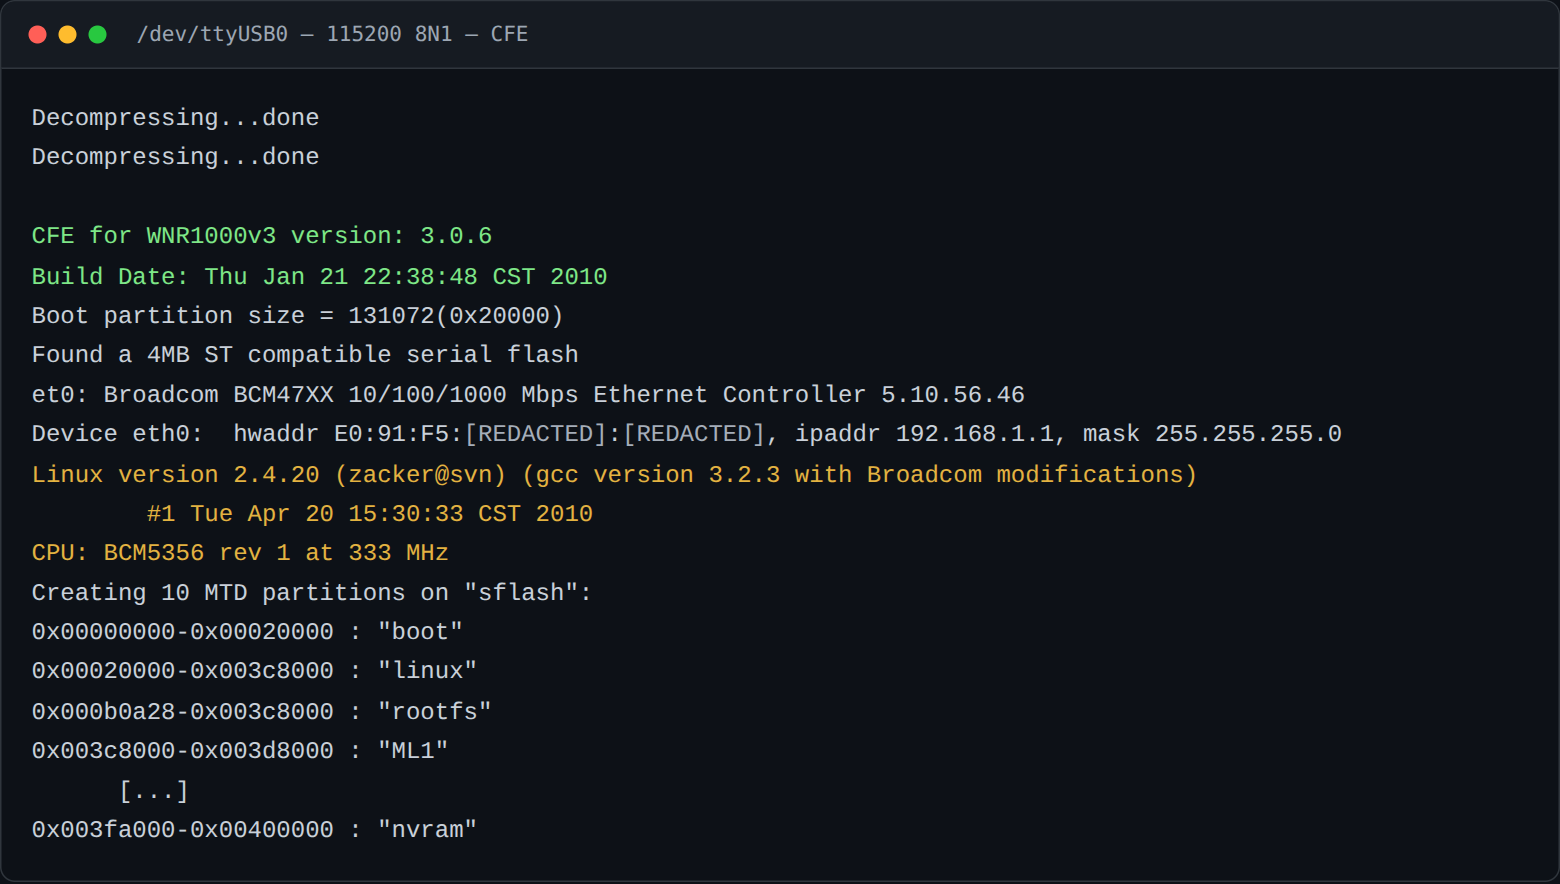Click 'Boot partition size = 131072(0x20000)' line
1560x884 pixels.
coord(298,316)
